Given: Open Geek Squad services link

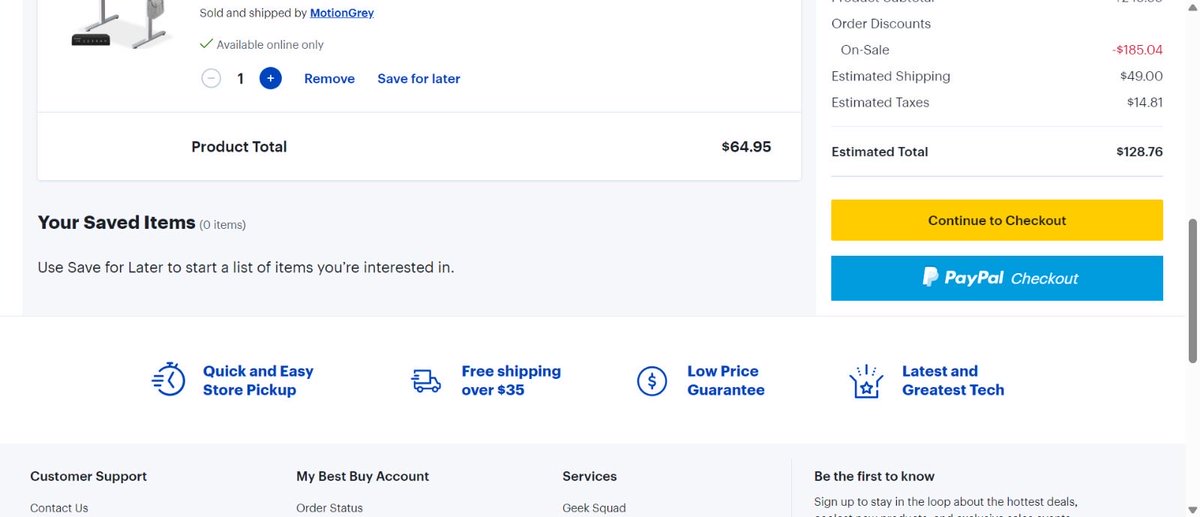Looking at the screenshot, I should (594, 508).
